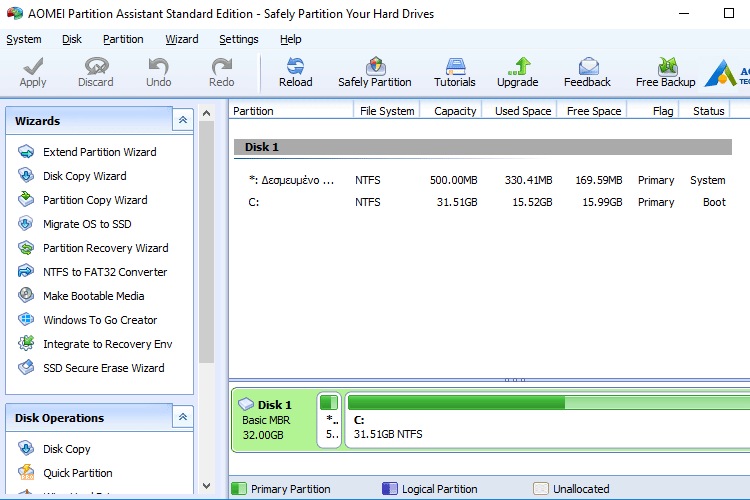Click the Apply checkmark toolbar icon
This screenshot has width=750, height=500.
[33, 66]
